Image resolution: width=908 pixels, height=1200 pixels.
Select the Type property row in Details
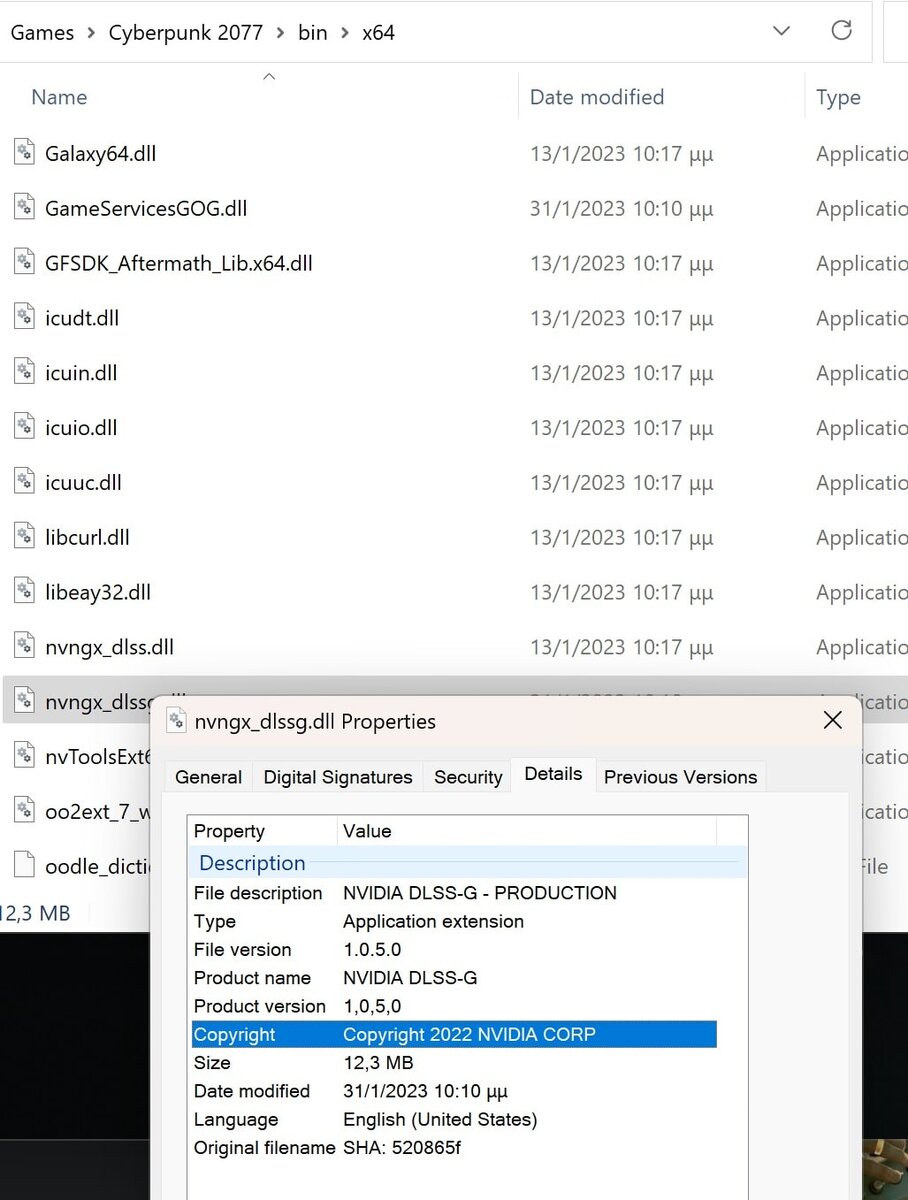tap(454, 921)
